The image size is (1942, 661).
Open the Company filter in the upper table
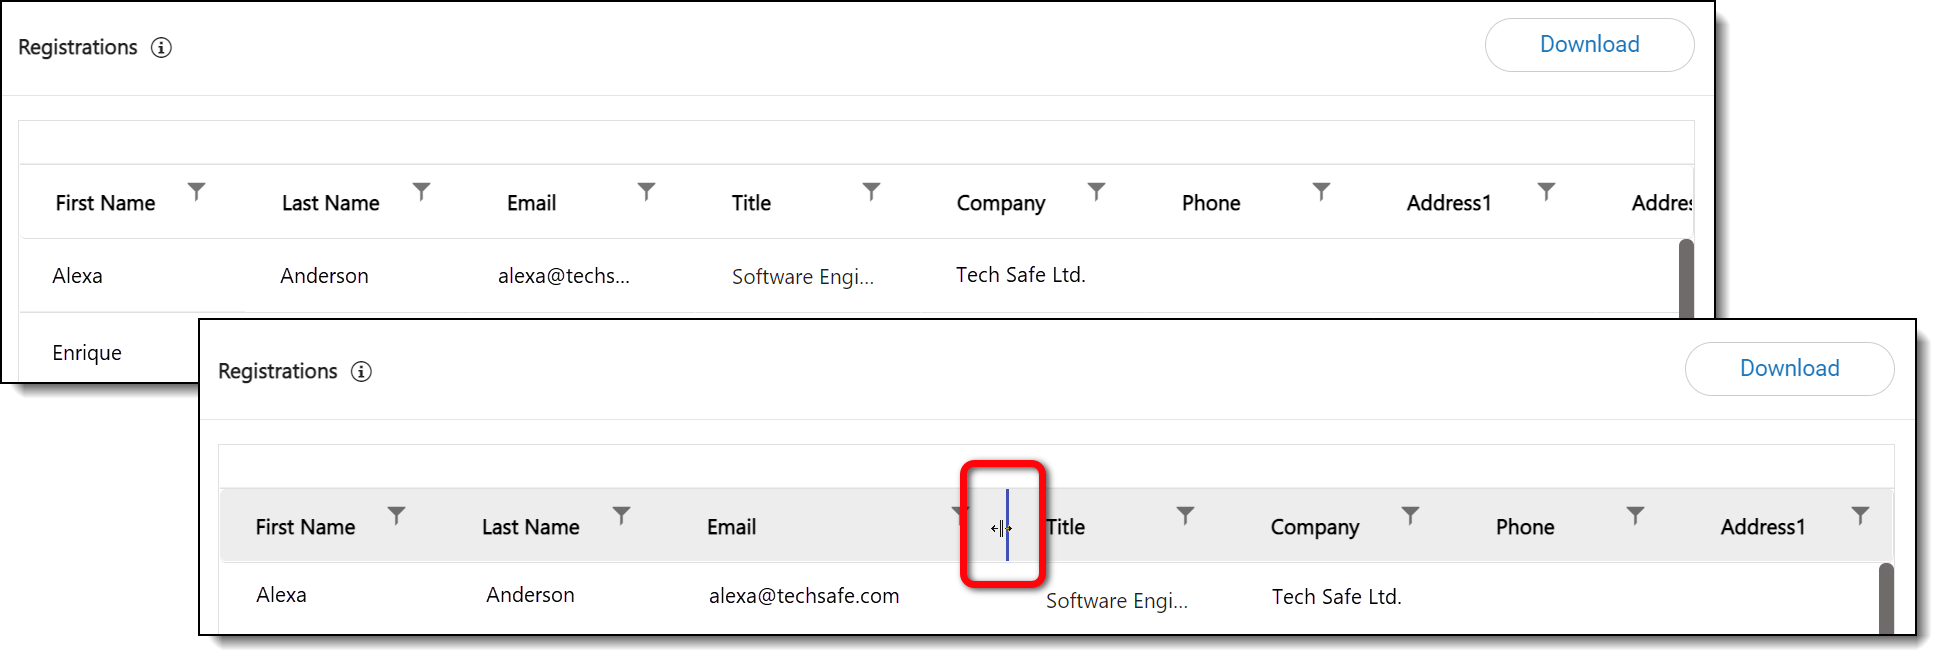(1097, 190)
